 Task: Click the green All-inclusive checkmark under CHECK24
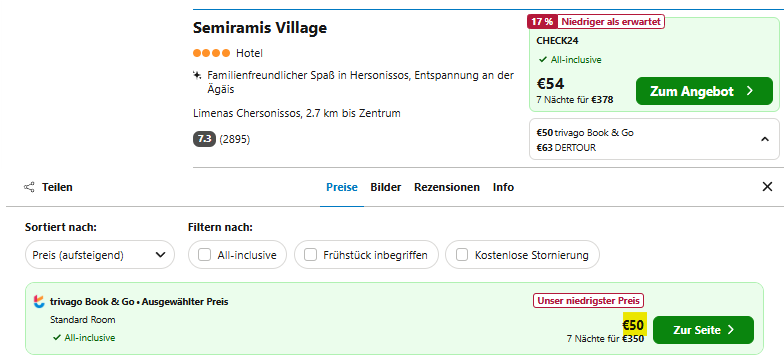click(x=542, y=60)
